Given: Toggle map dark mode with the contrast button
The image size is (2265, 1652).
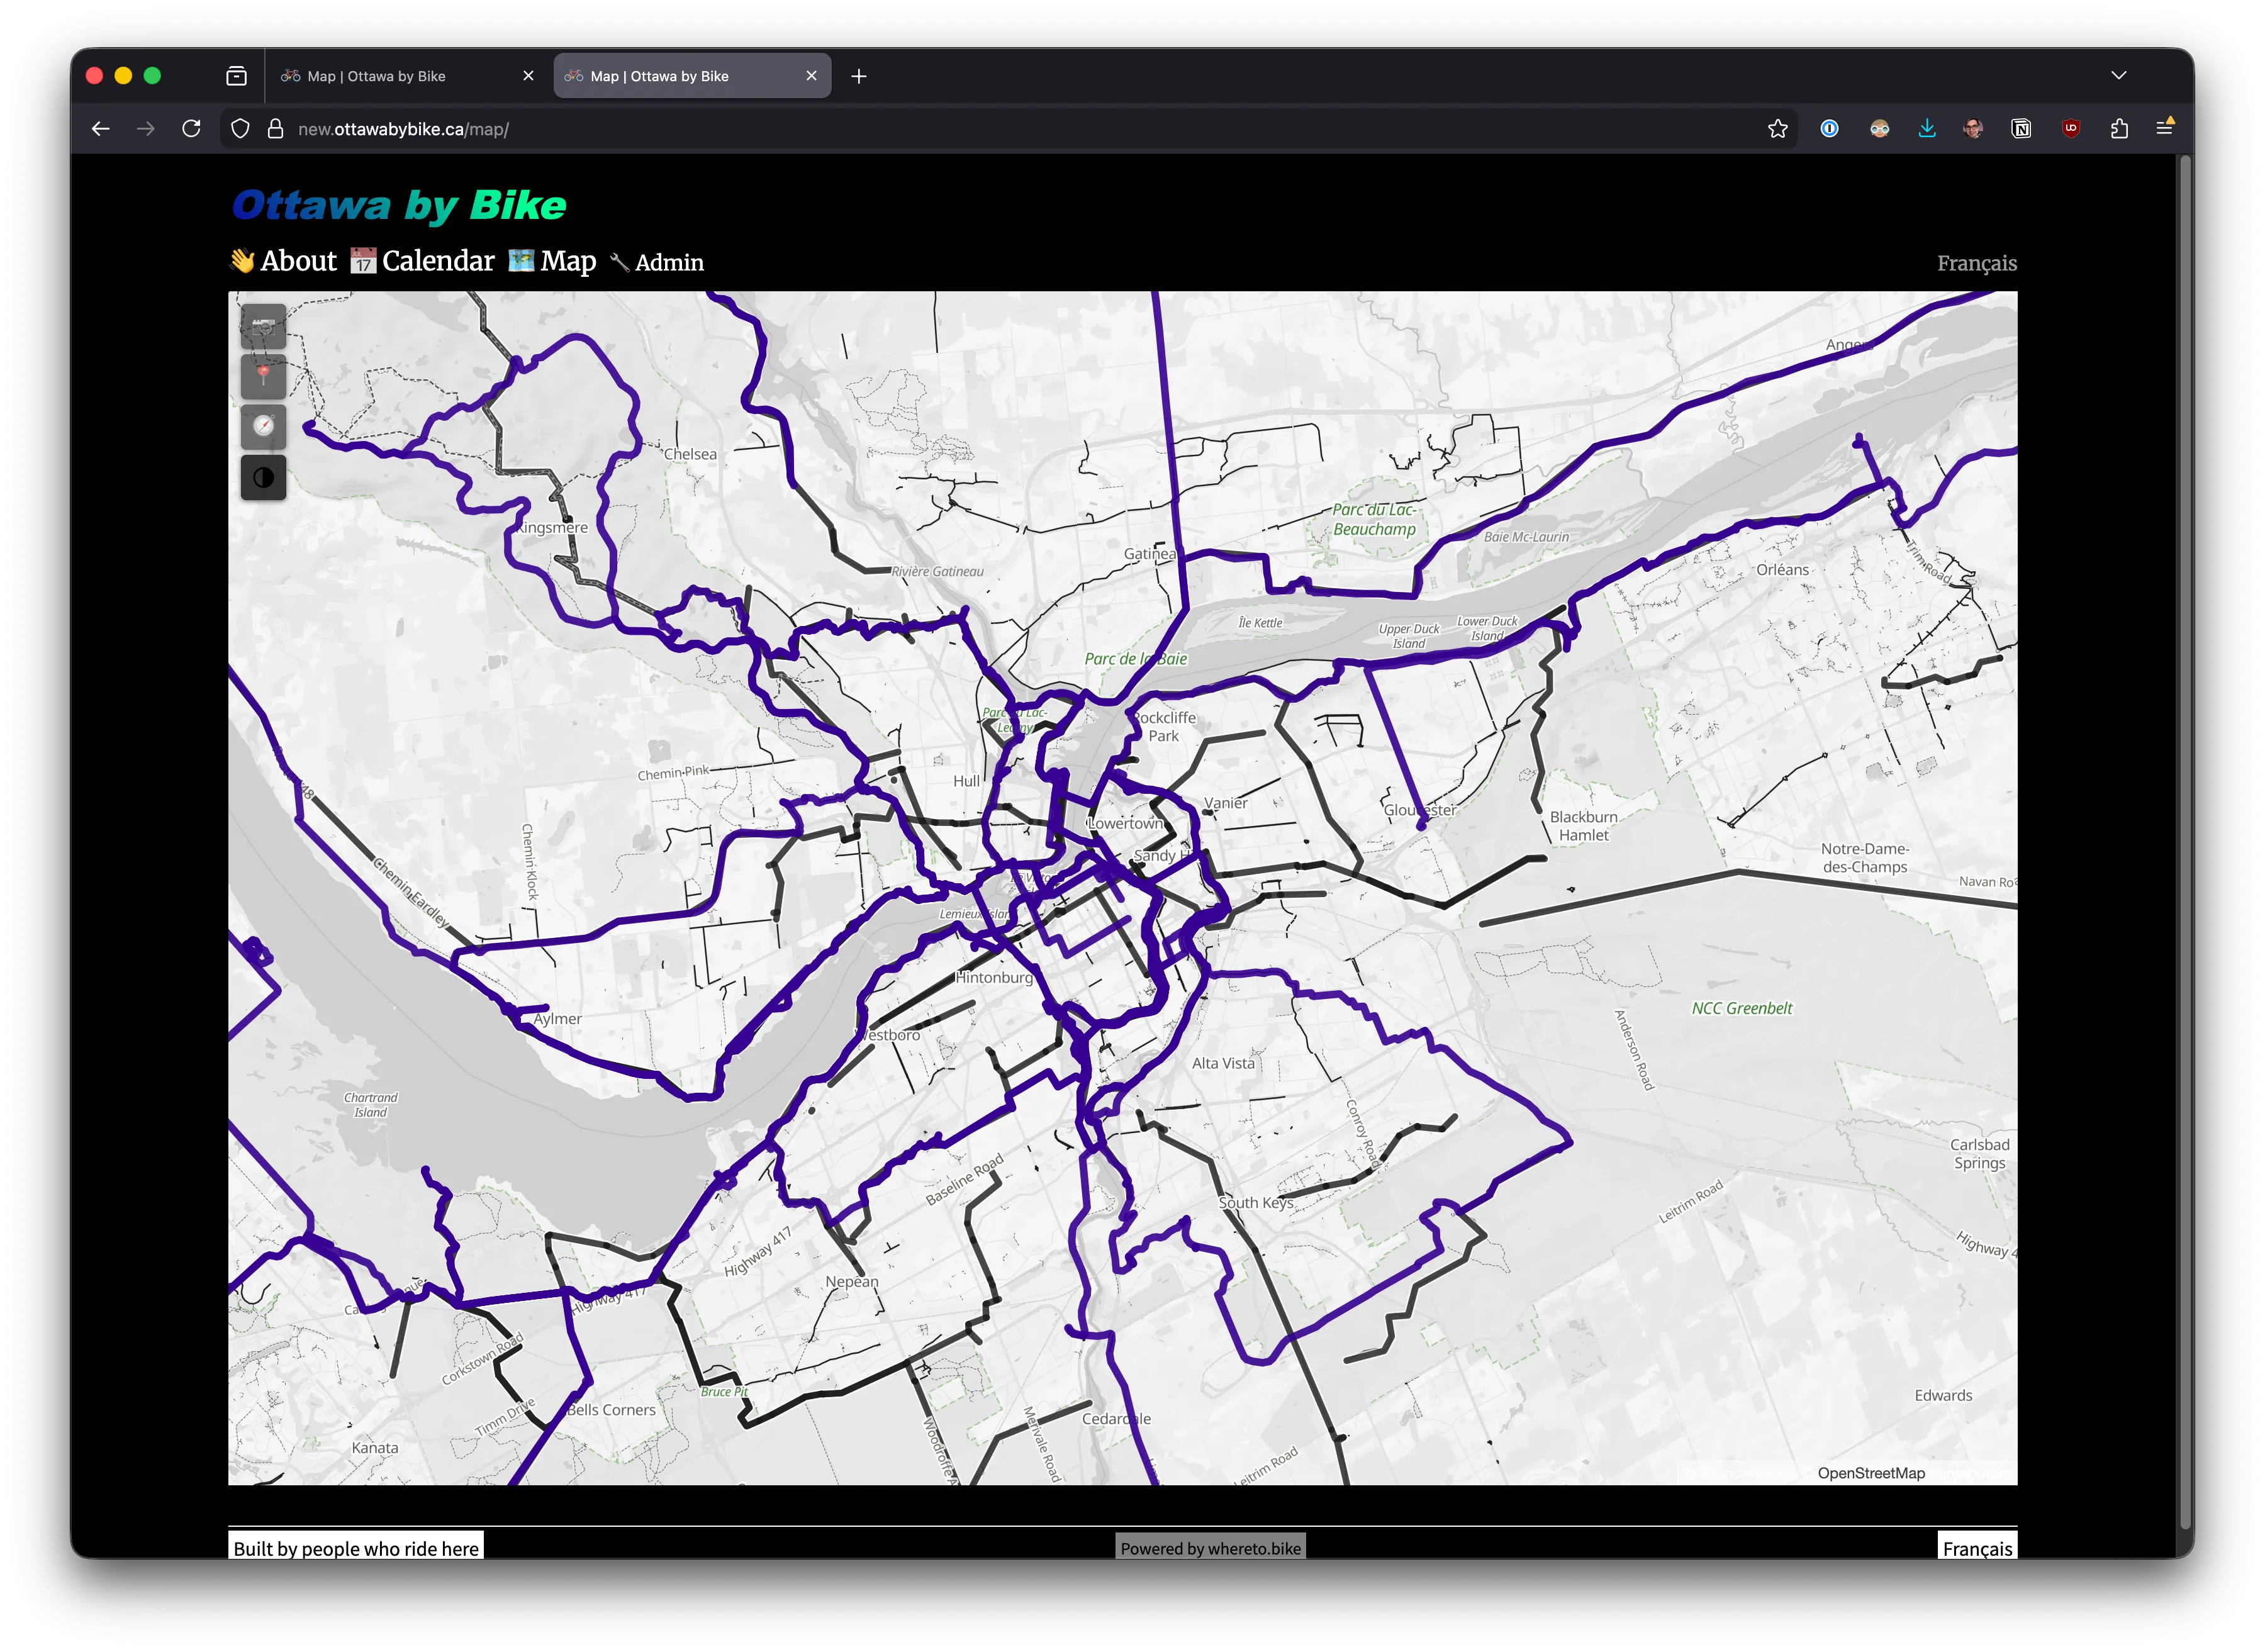Looking at the screenshot, I should (263, 477).
